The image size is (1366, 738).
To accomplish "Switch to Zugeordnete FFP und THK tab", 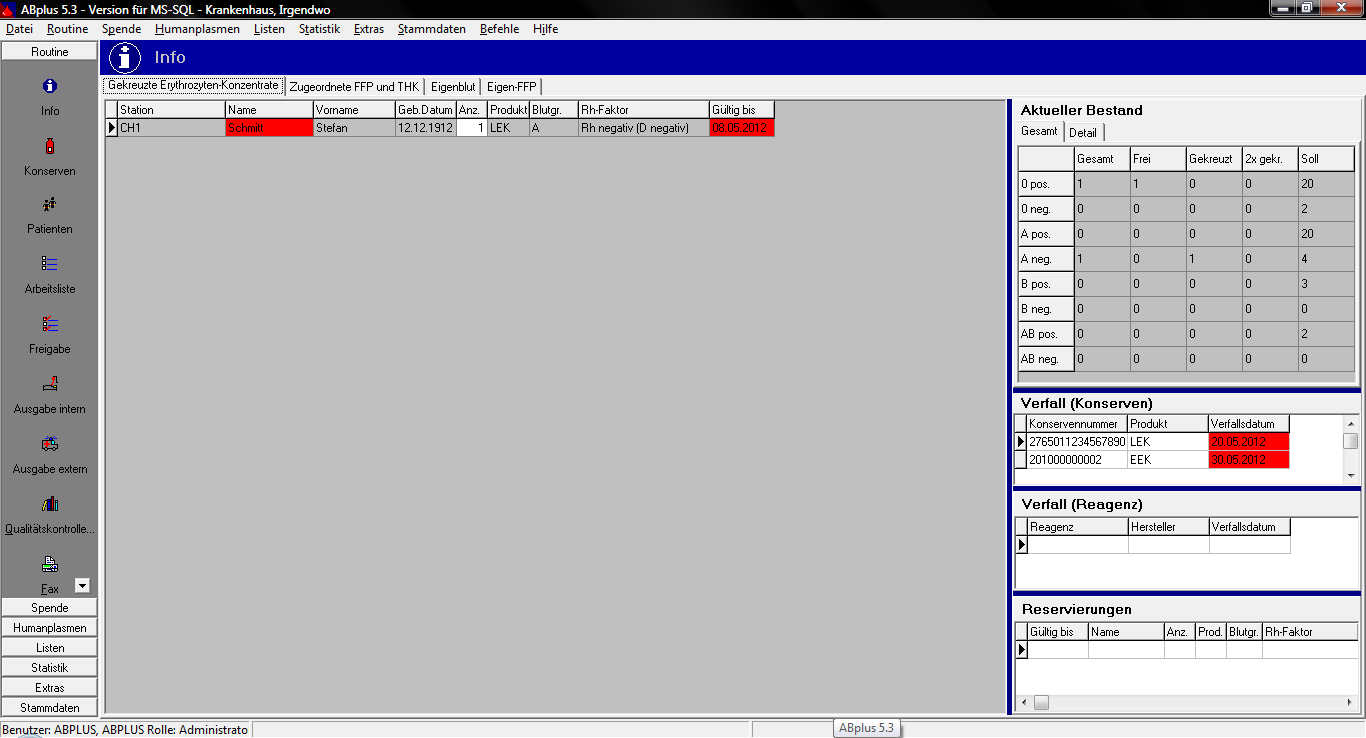I will [x=354, y=87].
